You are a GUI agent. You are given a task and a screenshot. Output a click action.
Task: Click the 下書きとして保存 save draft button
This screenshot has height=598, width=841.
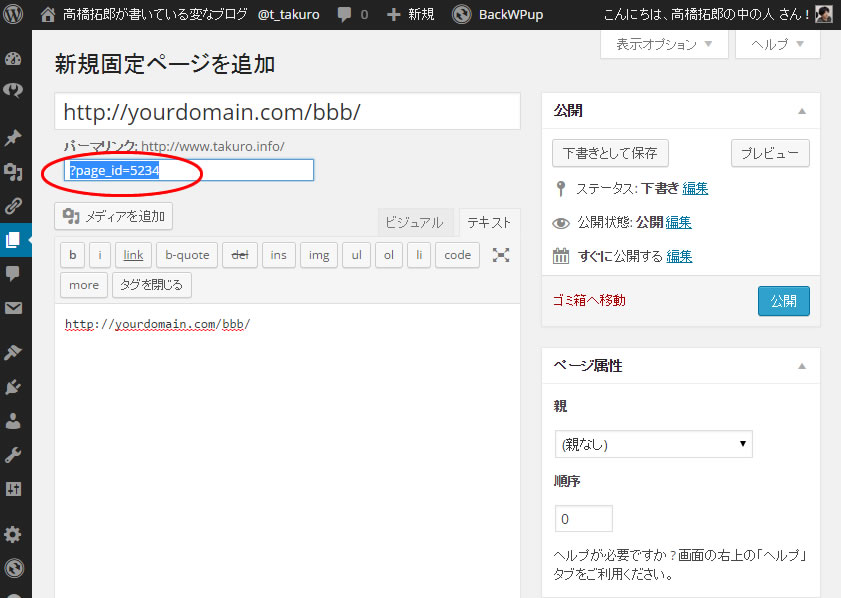click(610, 154)
